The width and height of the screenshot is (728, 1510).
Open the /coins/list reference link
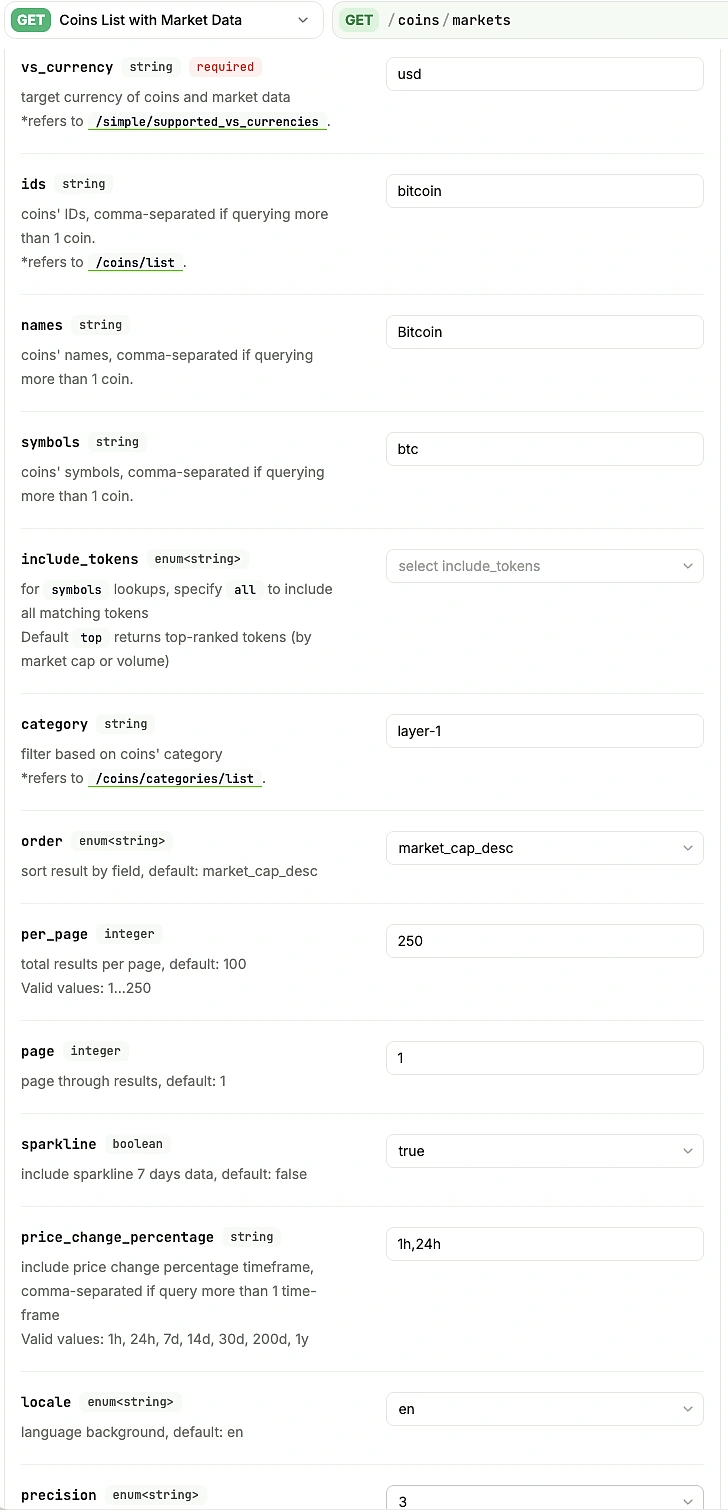pyautogui.click(x=135, y=262)
